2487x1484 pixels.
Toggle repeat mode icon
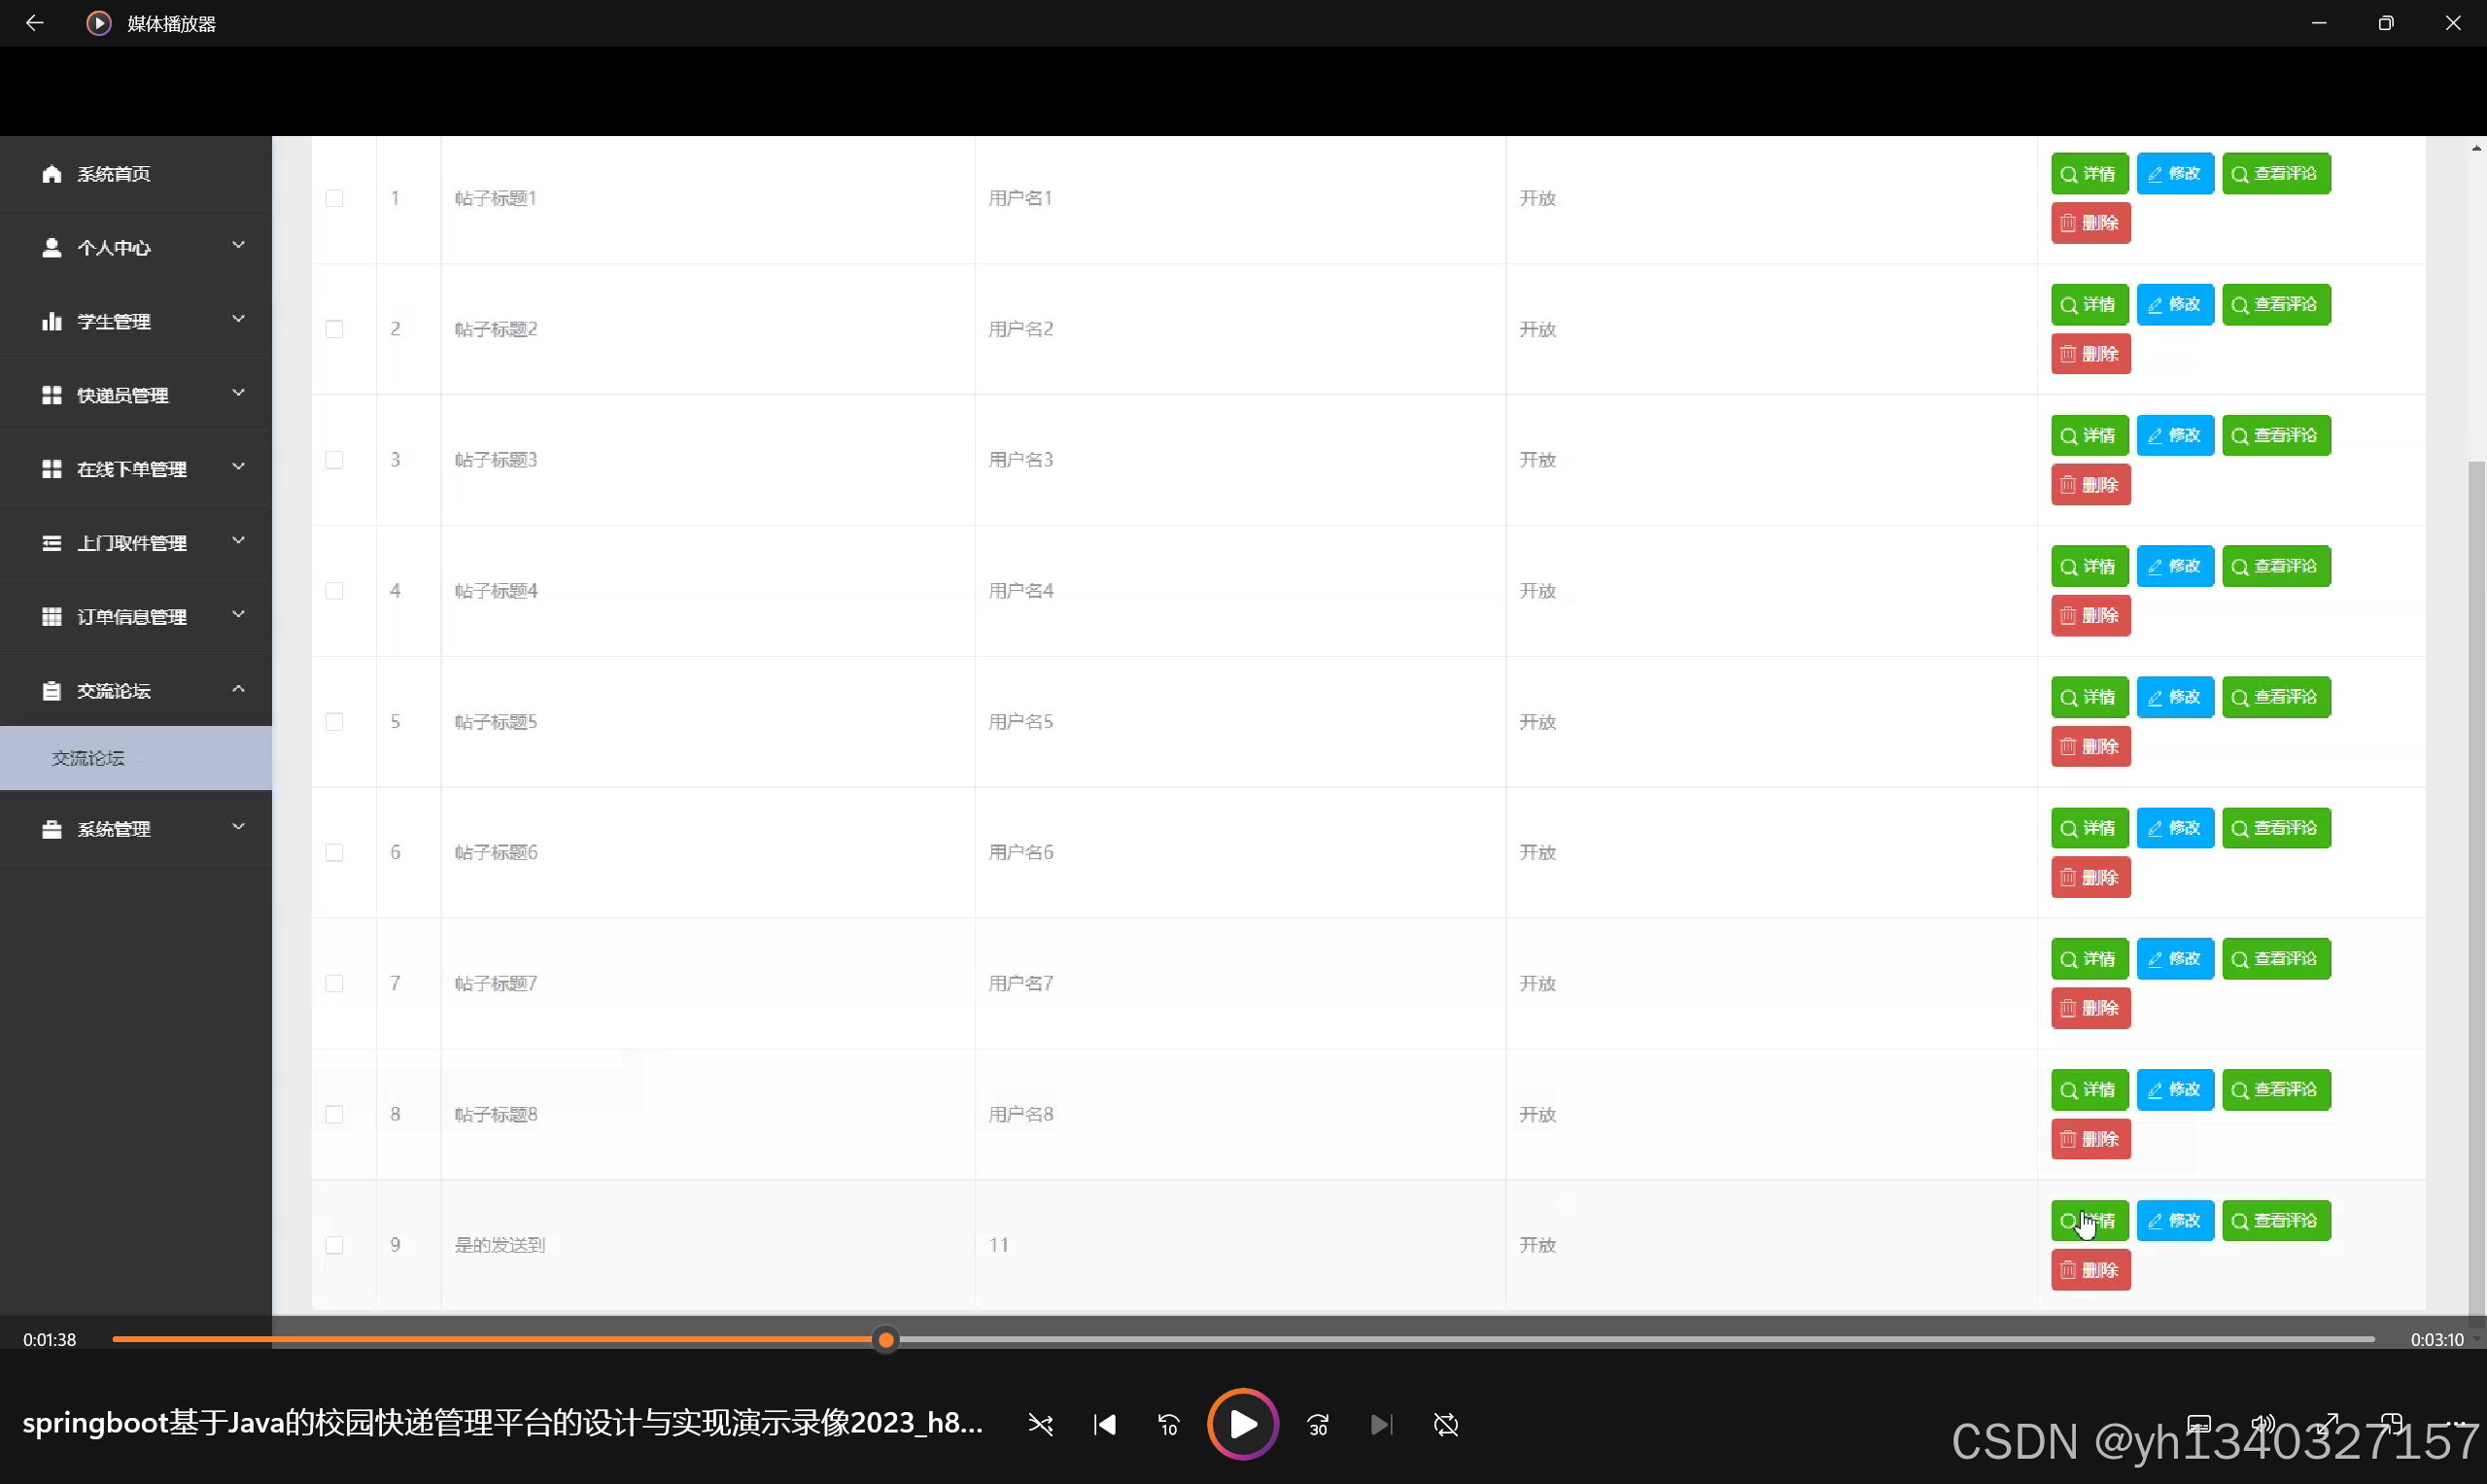click(1446, 1425)
